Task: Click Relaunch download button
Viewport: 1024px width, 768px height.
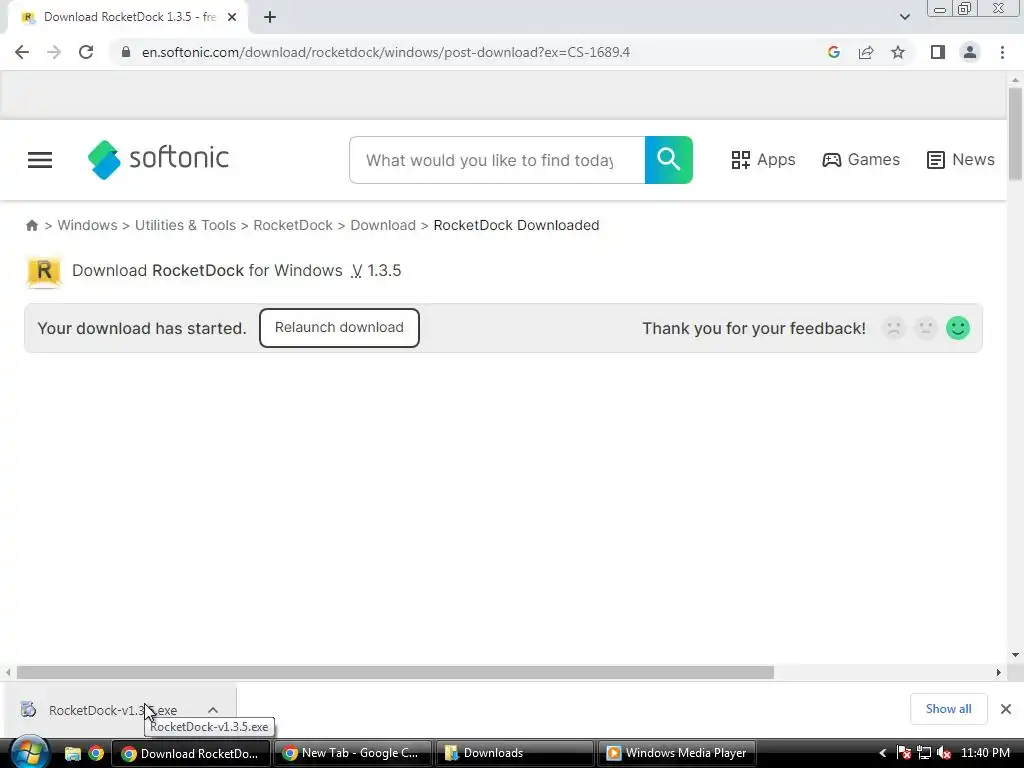Action: point(339,328)
